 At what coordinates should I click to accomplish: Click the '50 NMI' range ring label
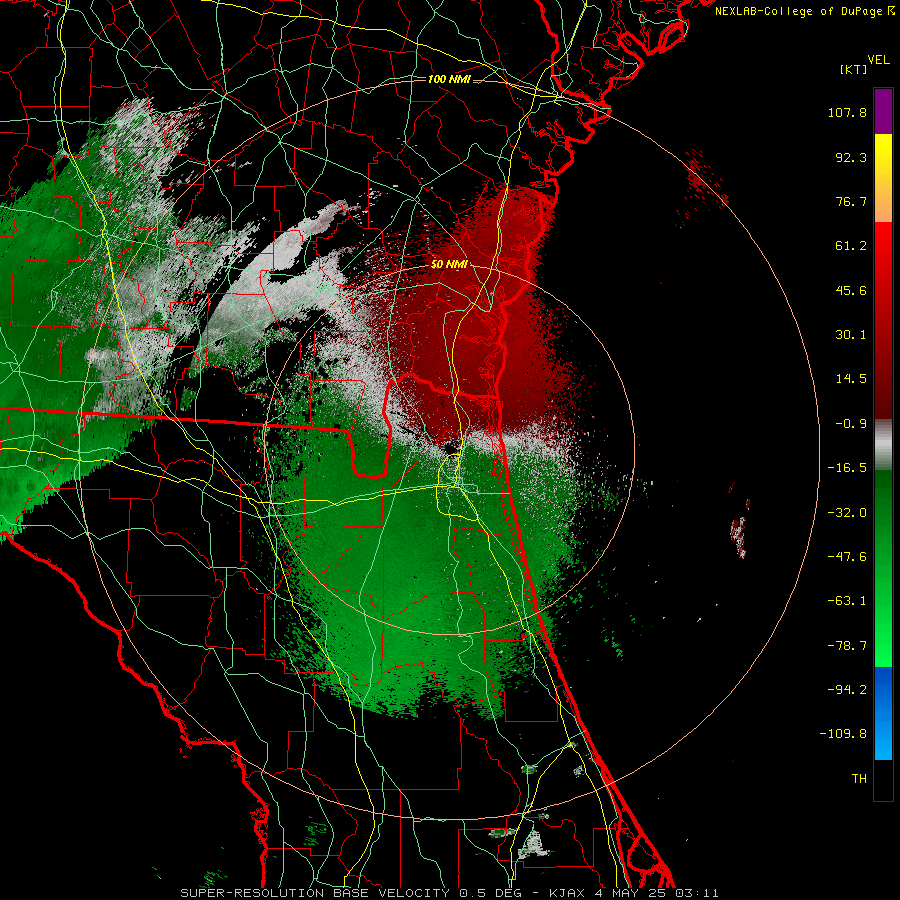pyautogui.click(x=449, y=265)
